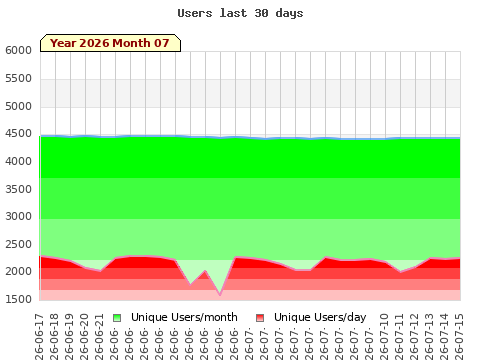Image resolution: width=480 pixels, height=360 pixels.
Task: Click the 26-07-12 date label
Action: tap(414, 337)
